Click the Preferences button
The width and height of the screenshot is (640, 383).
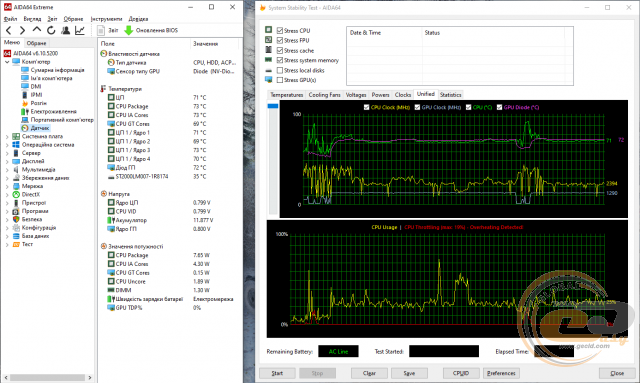coord(501,373)
